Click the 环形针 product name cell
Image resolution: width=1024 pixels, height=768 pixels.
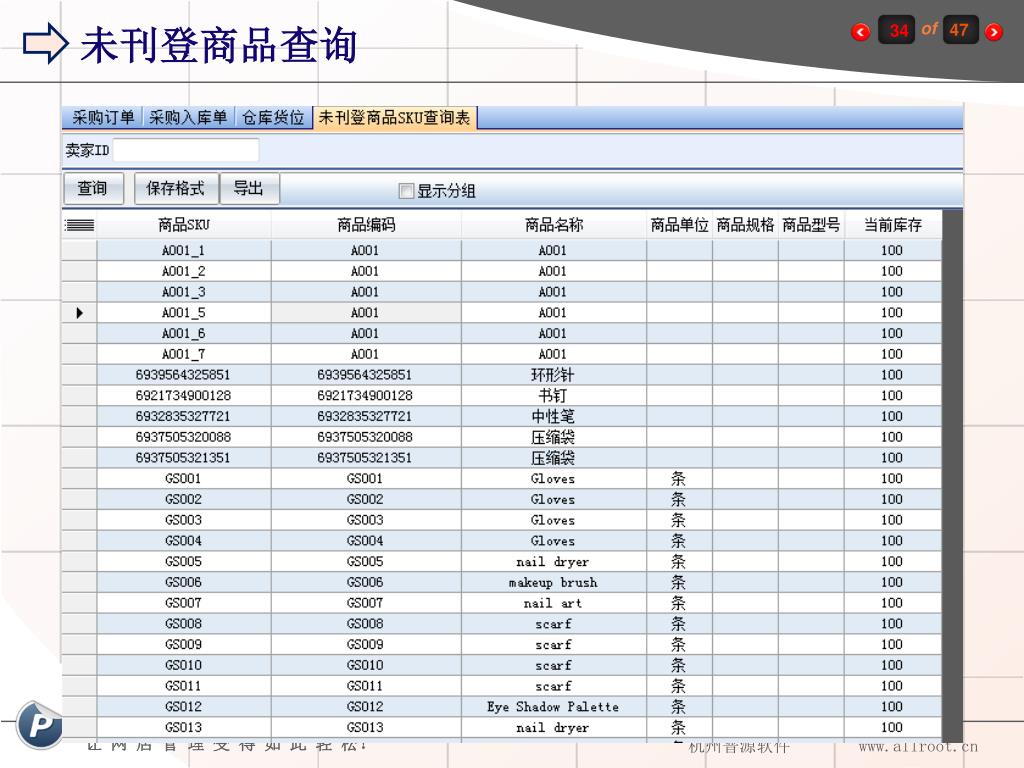[554, 375]
